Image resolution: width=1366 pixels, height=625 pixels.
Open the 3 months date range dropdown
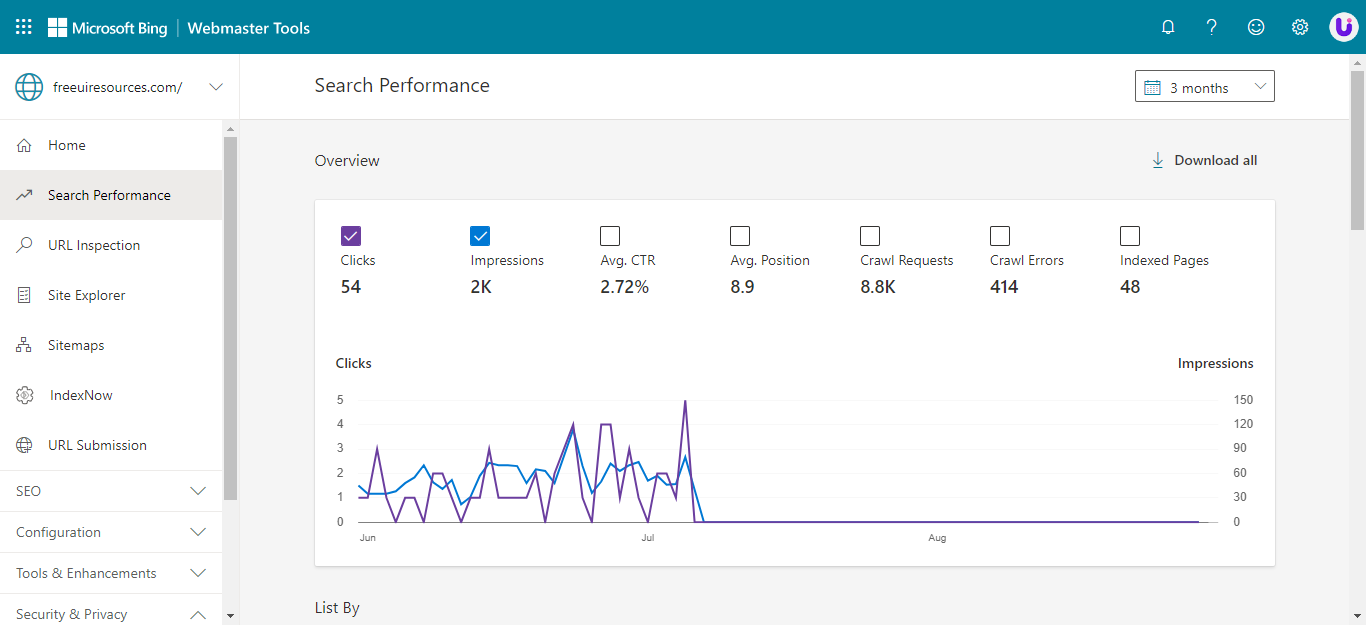[1204, 86]
